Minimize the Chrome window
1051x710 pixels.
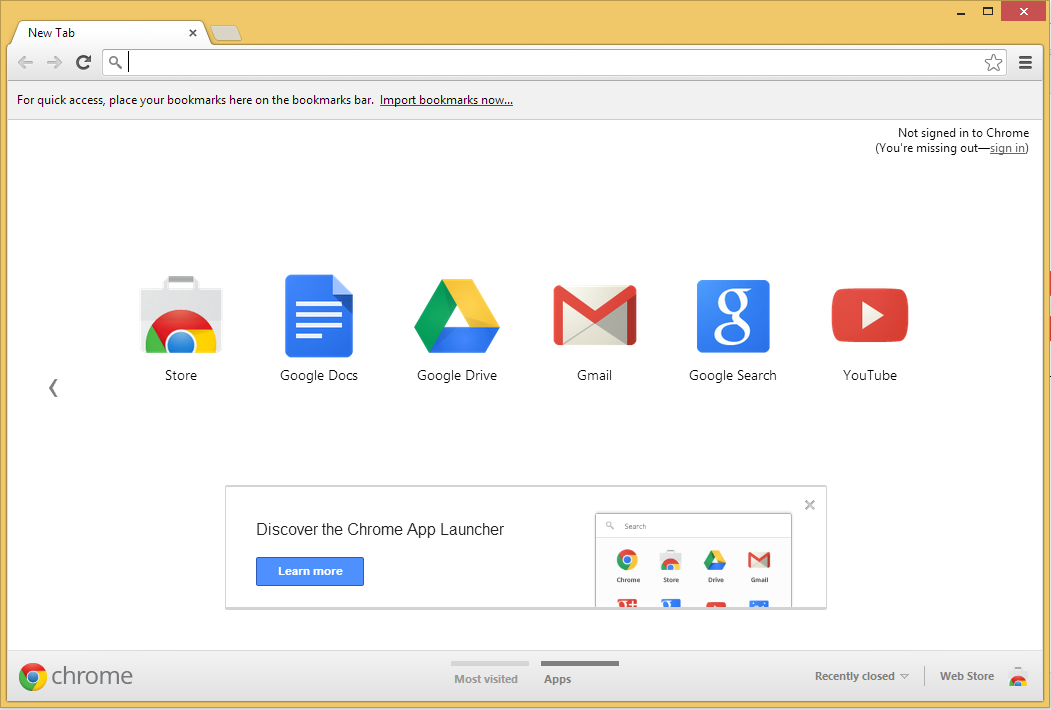point(961,12)
